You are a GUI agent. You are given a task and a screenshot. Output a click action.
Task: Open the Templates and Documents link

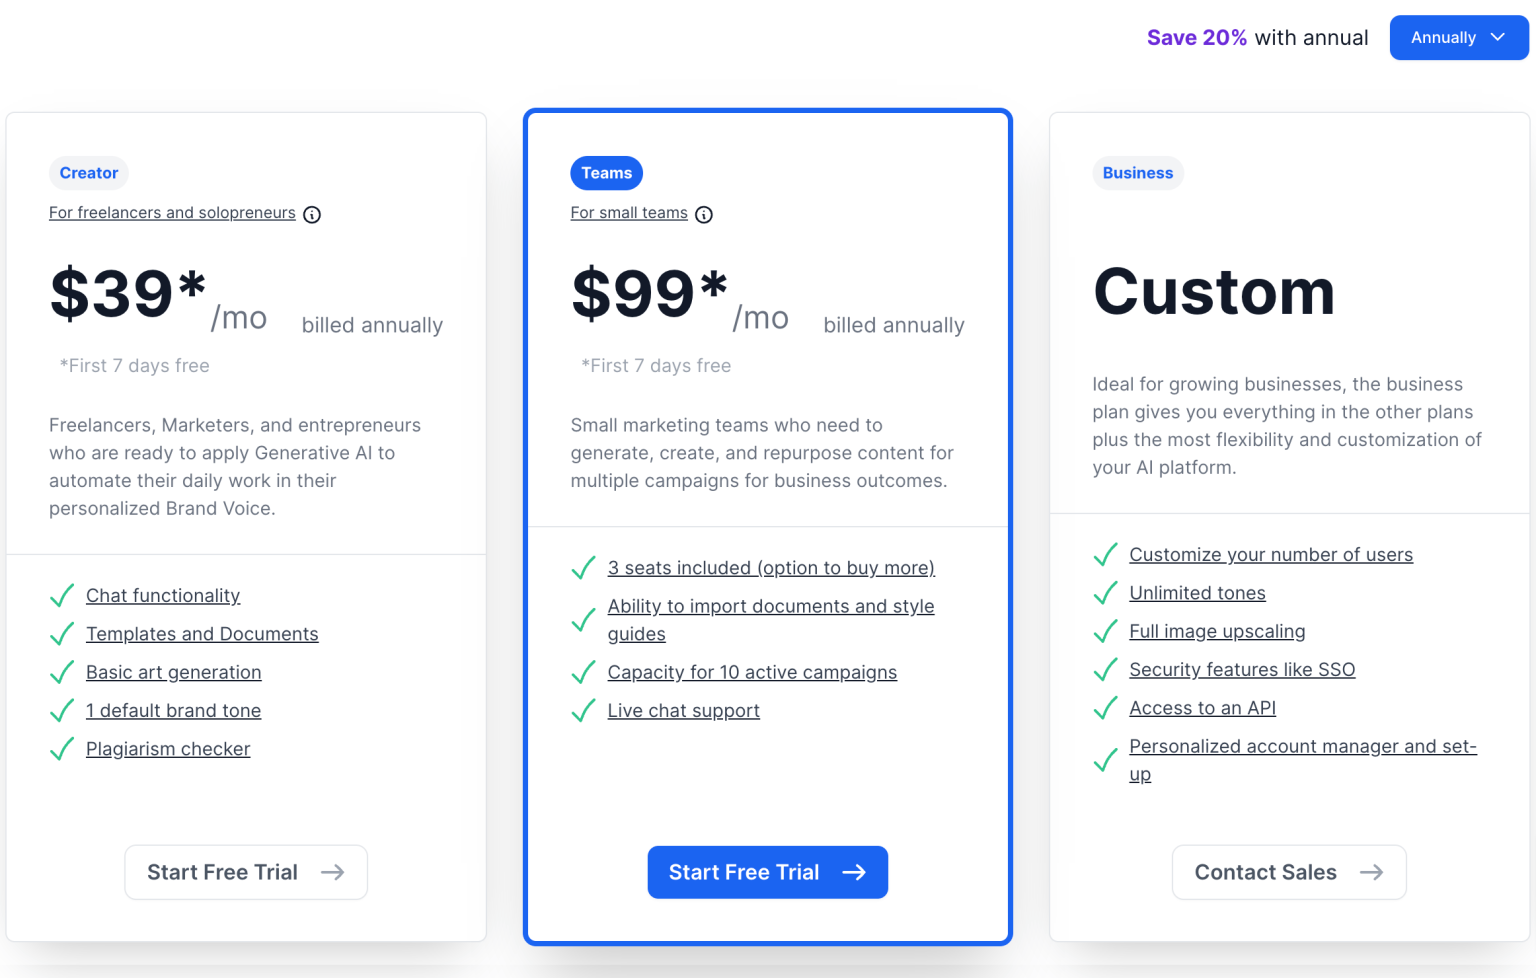point(202,634)
